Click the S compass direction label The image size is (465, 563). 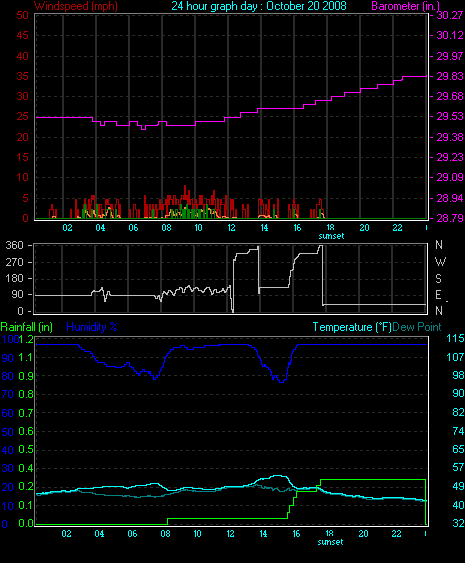click(438, 279)
